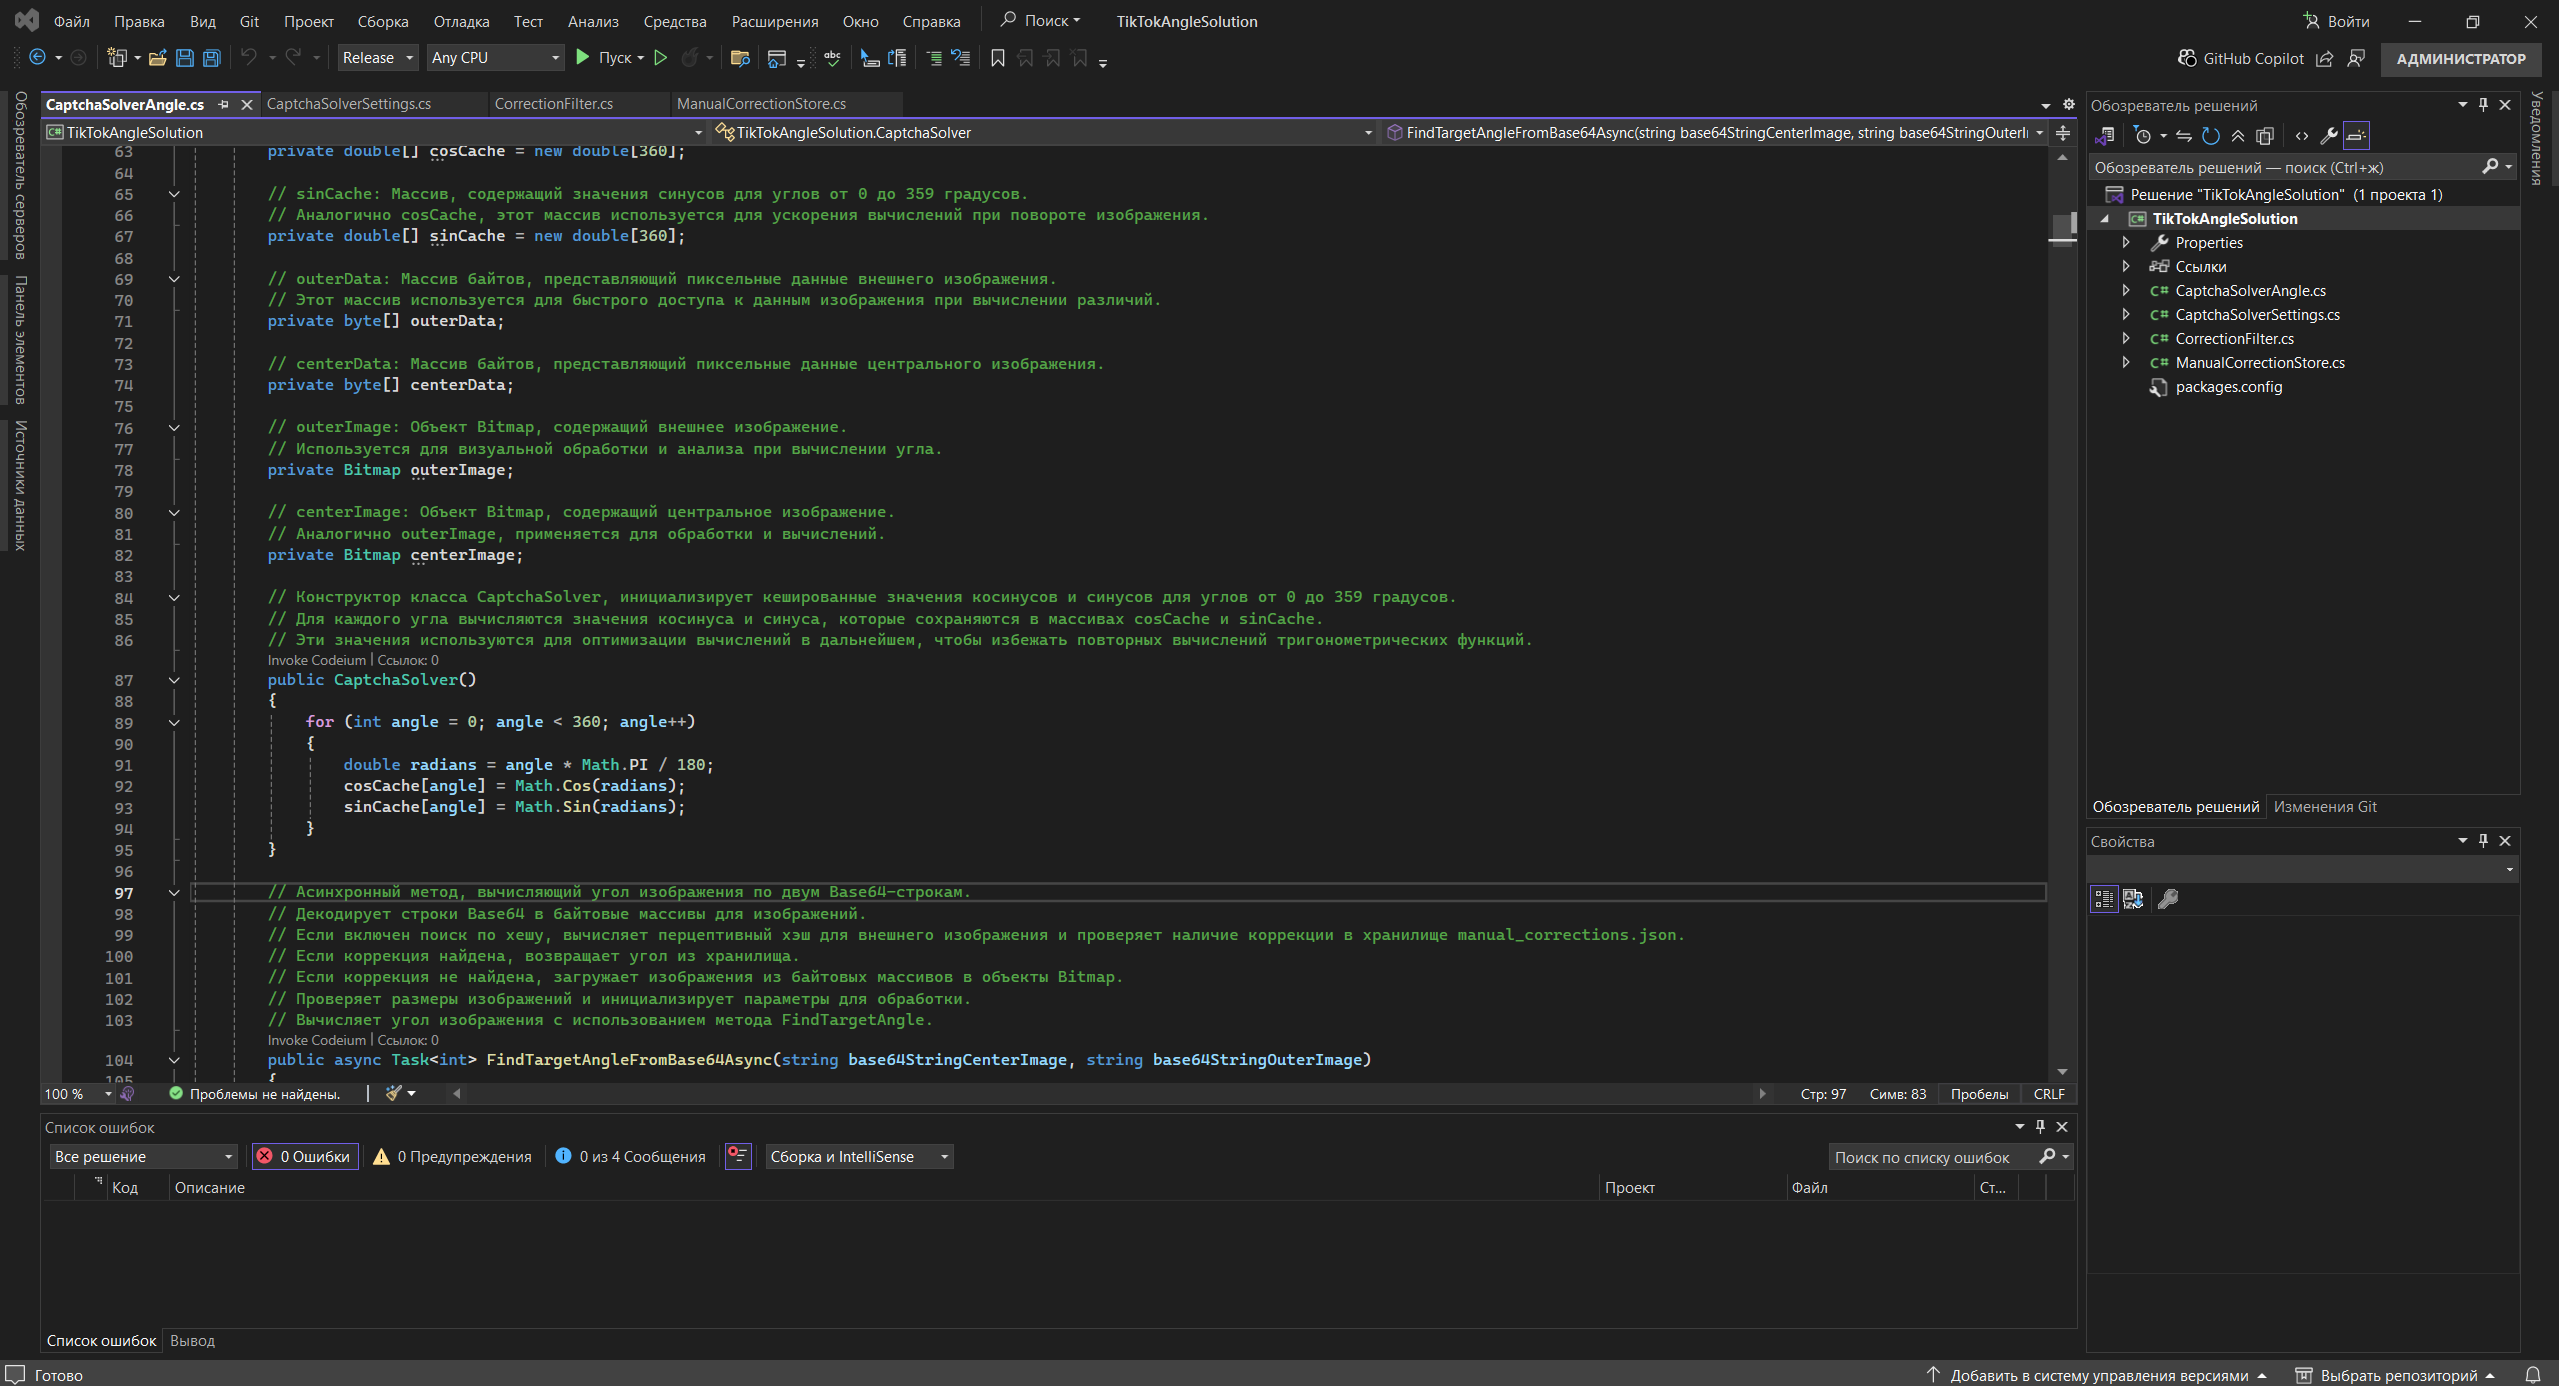Click the Пуск start button
This screenshot has width=2559, height=1386.
pyautogui.click(x=604, y=58)
